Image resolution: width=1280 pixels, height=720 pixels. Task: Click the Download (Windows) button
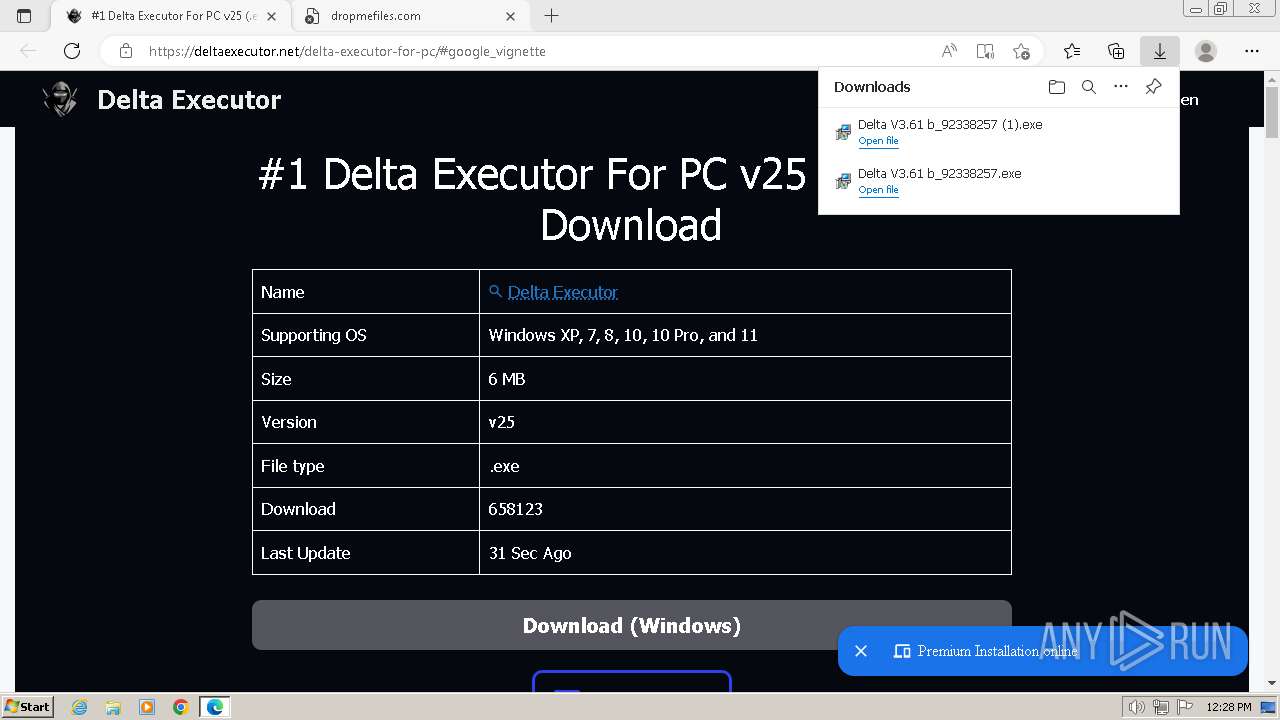point(632,625)
